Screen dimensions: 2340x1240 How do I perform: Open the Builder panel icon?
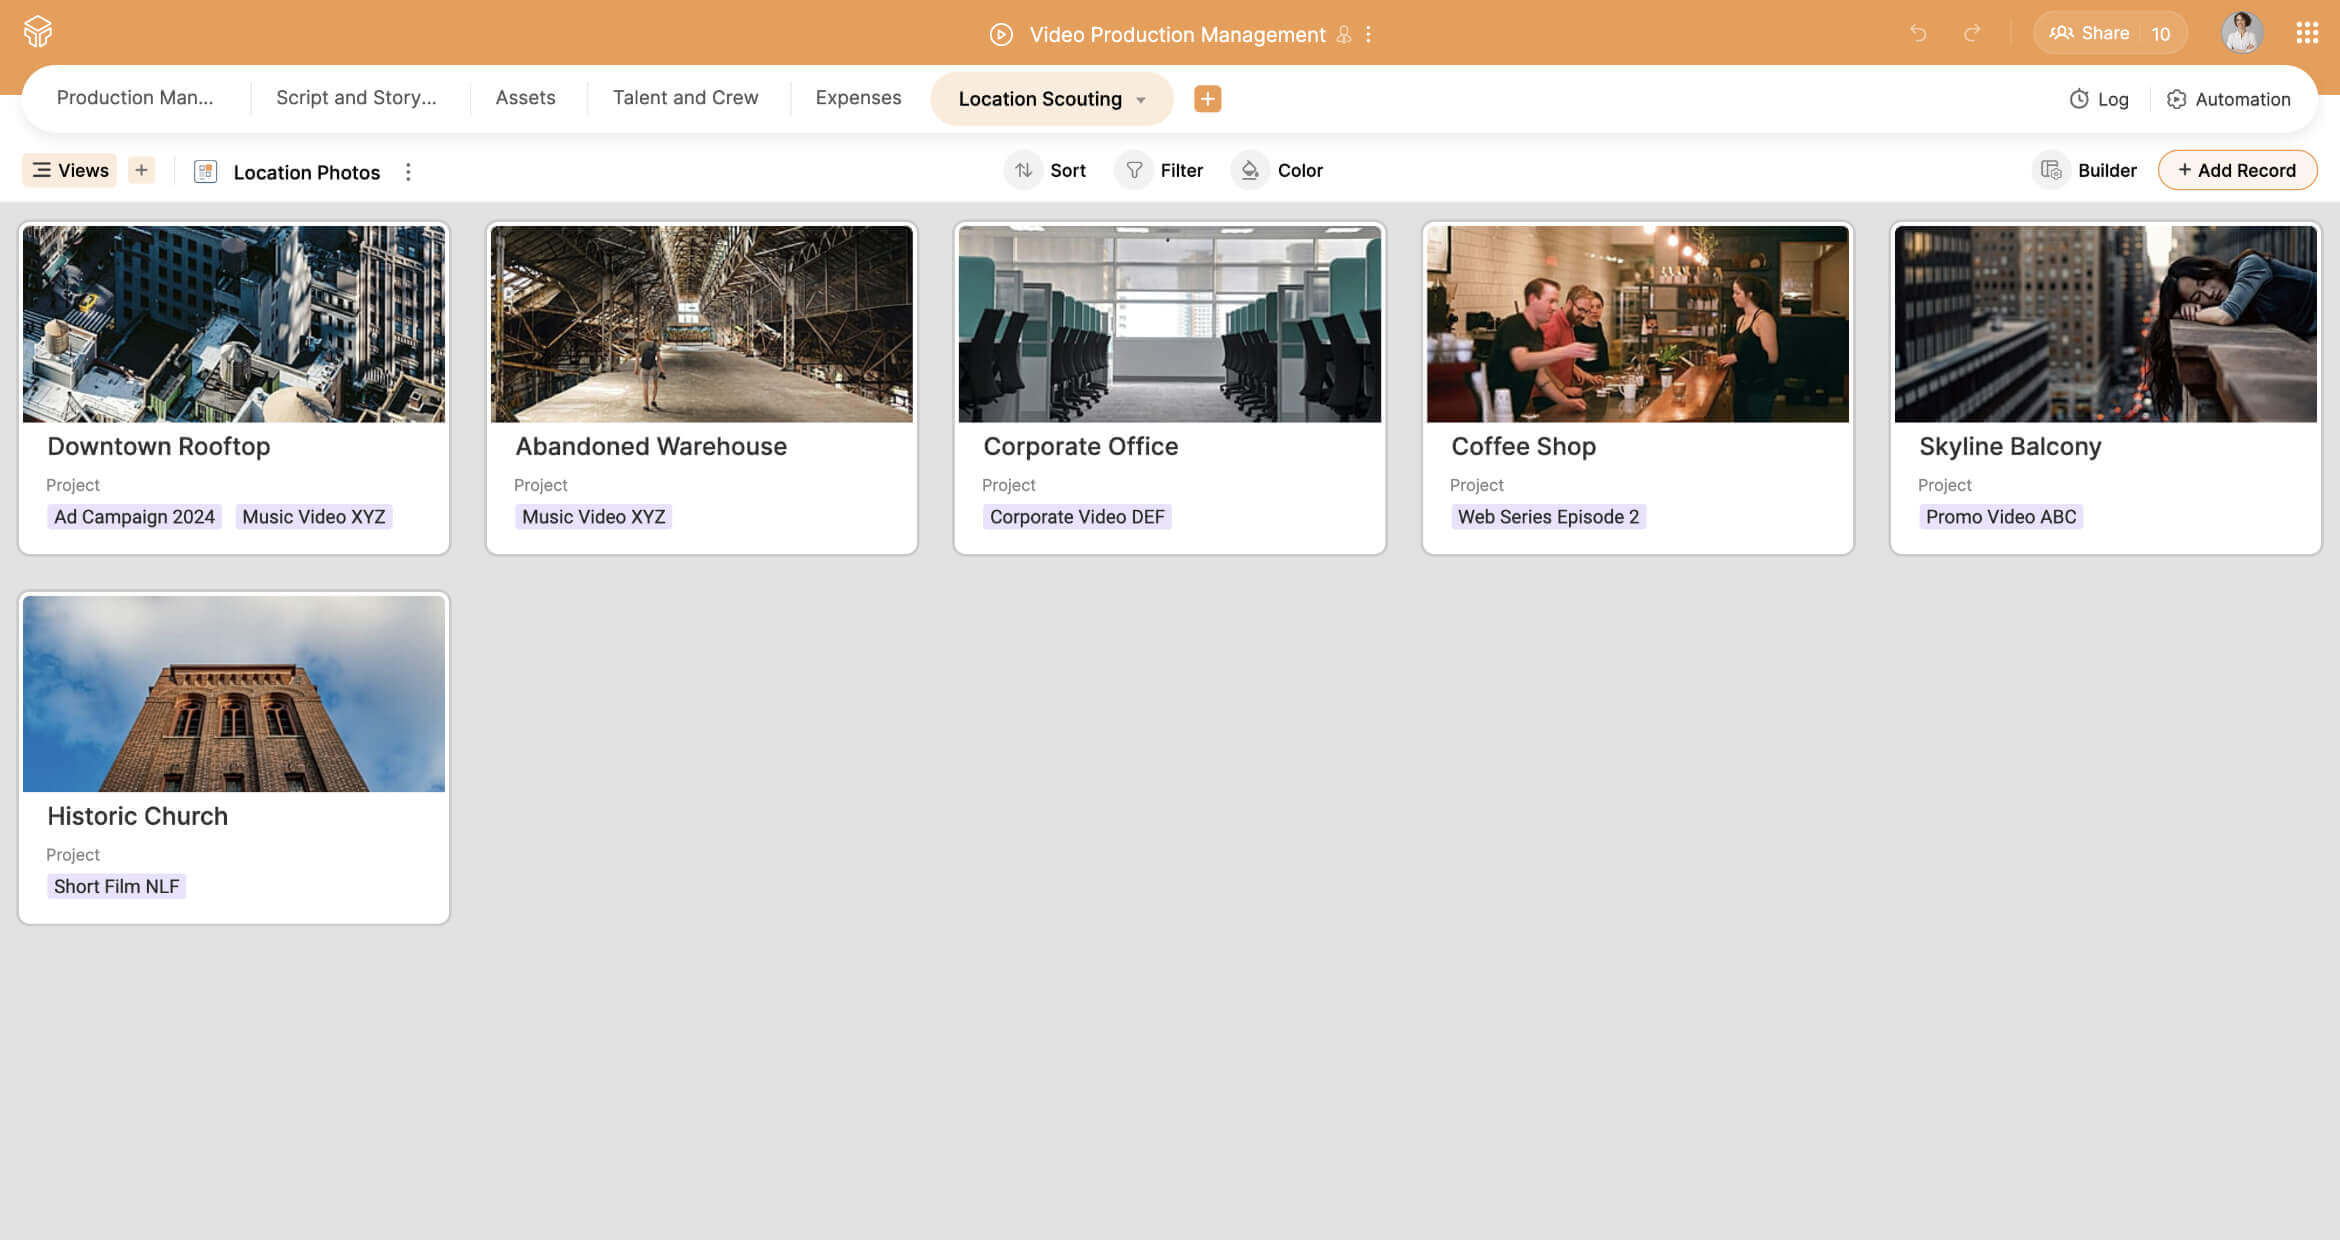[2052, 170]
